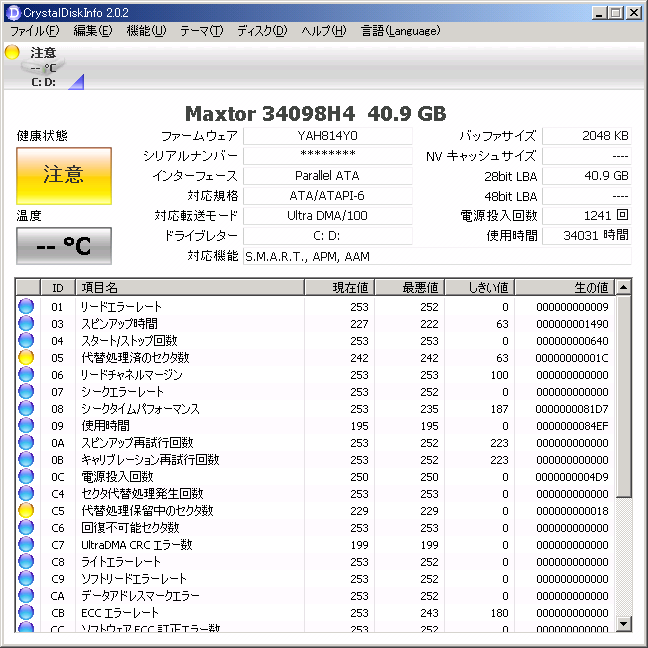
Task: Click the scroll down arrow of the attribute list
Action: (623, 623)
